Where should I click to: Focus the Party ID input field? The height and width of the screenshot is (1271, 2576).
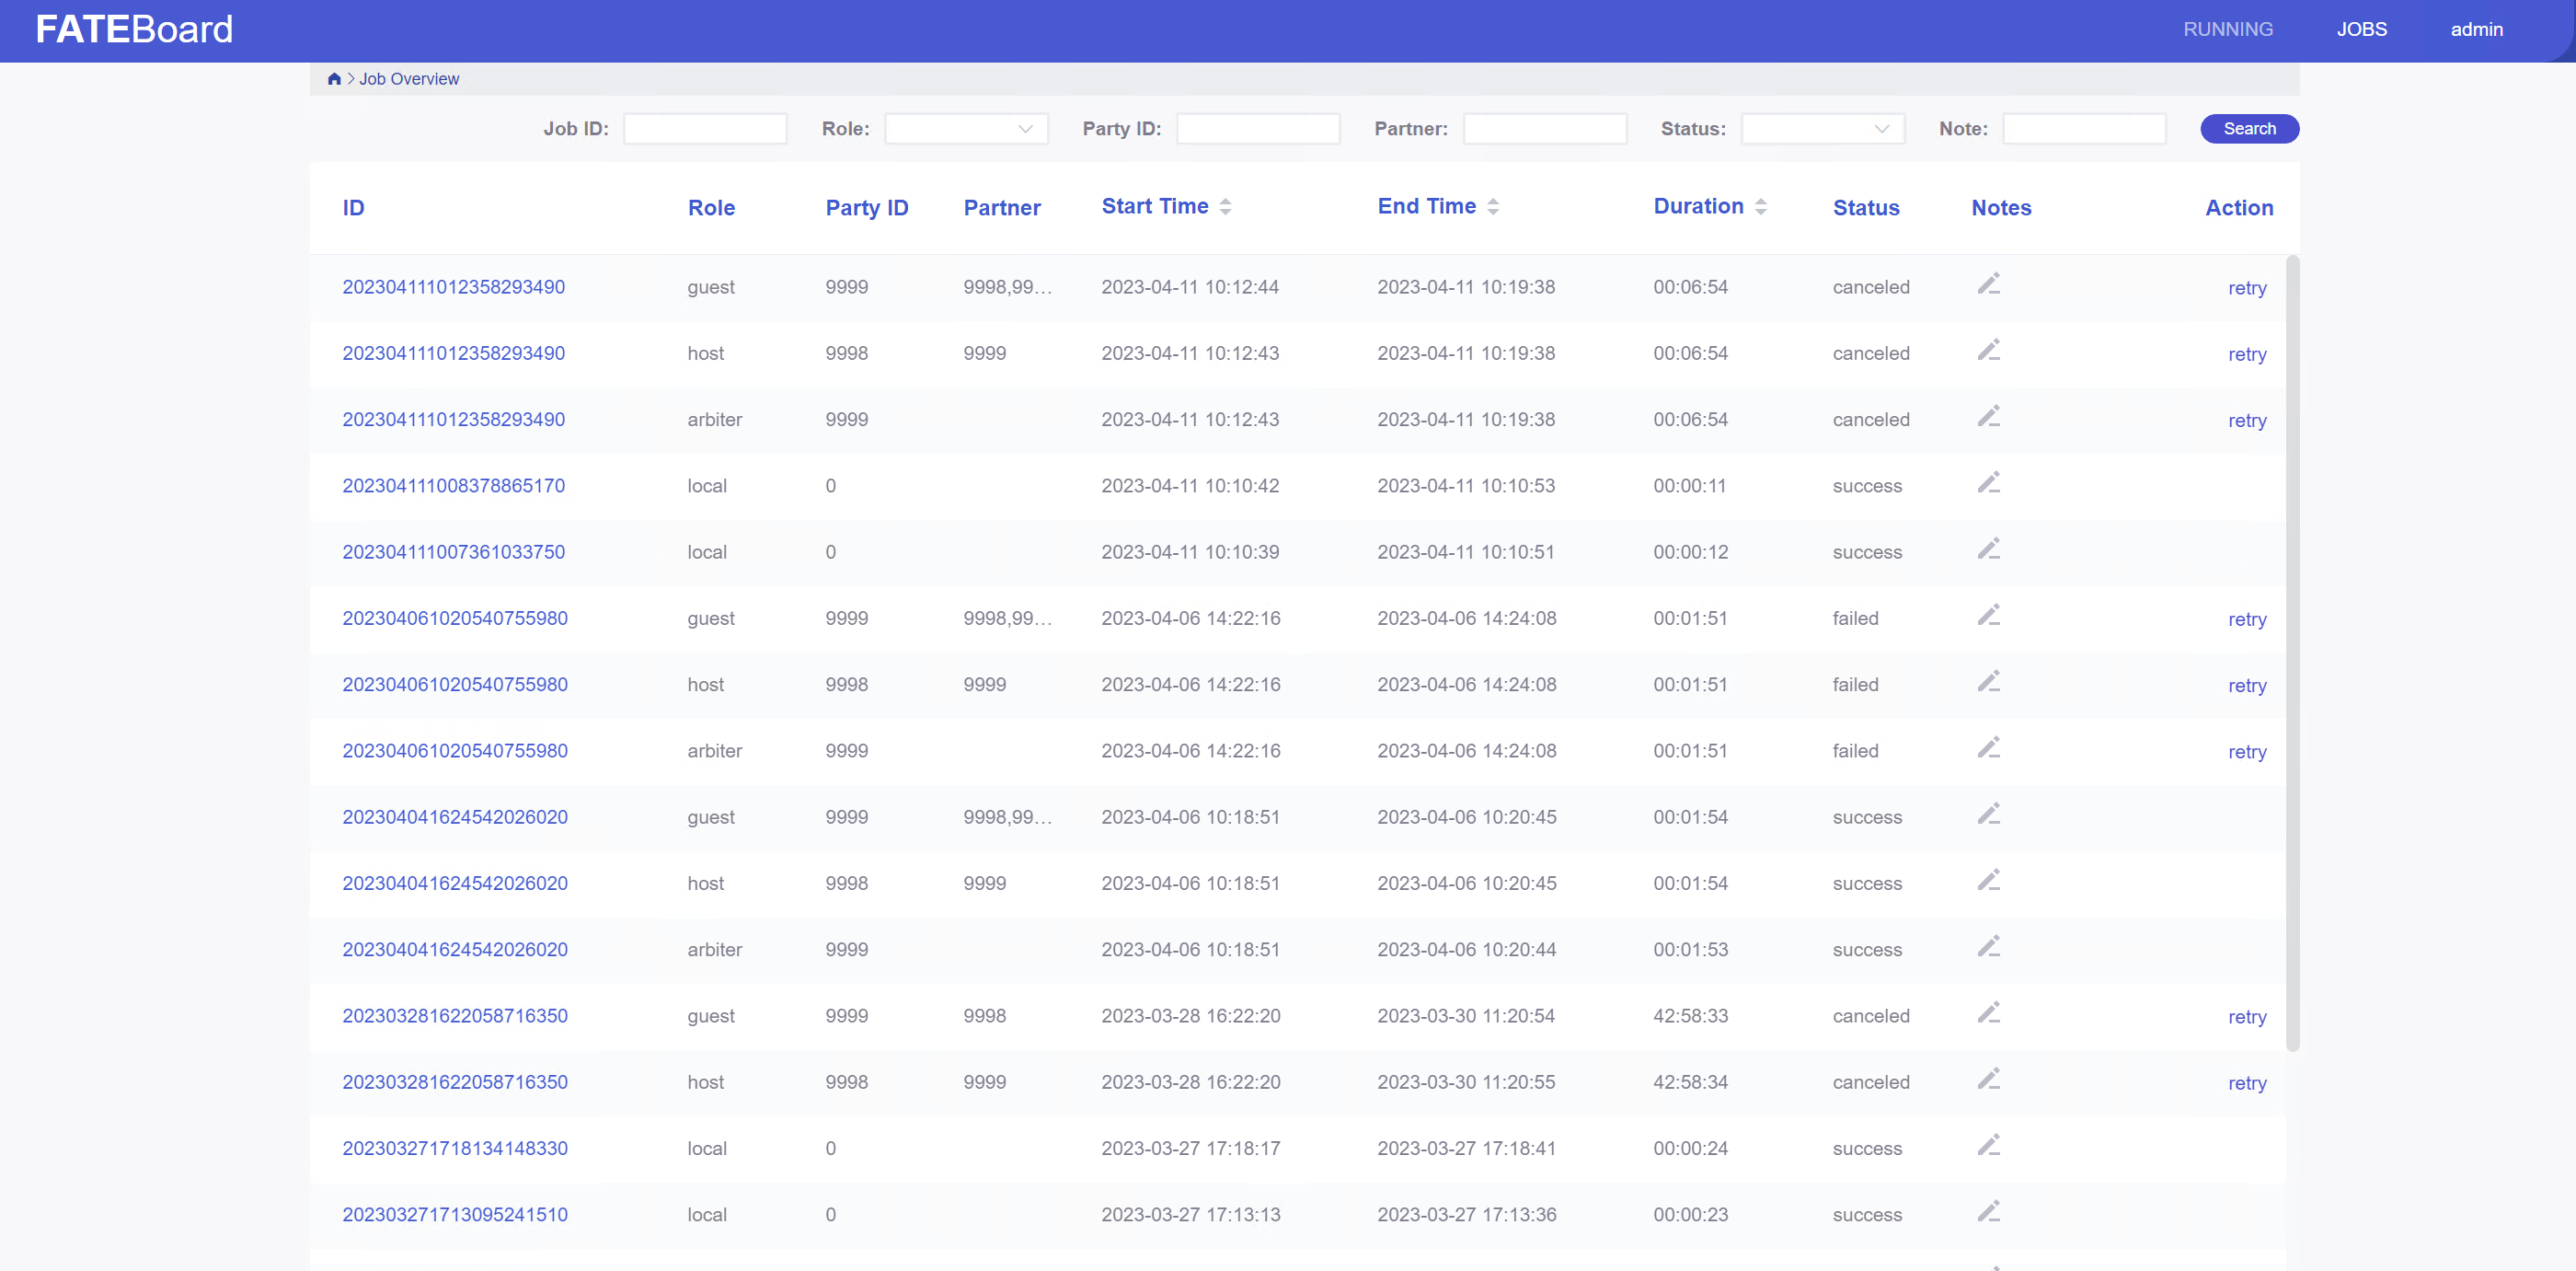[1258, 129]
